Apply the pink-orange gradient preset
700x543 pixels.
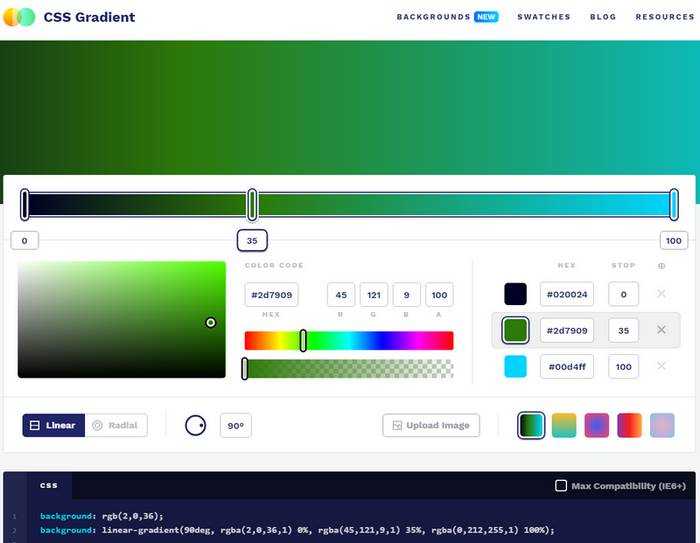pos(630,425)
